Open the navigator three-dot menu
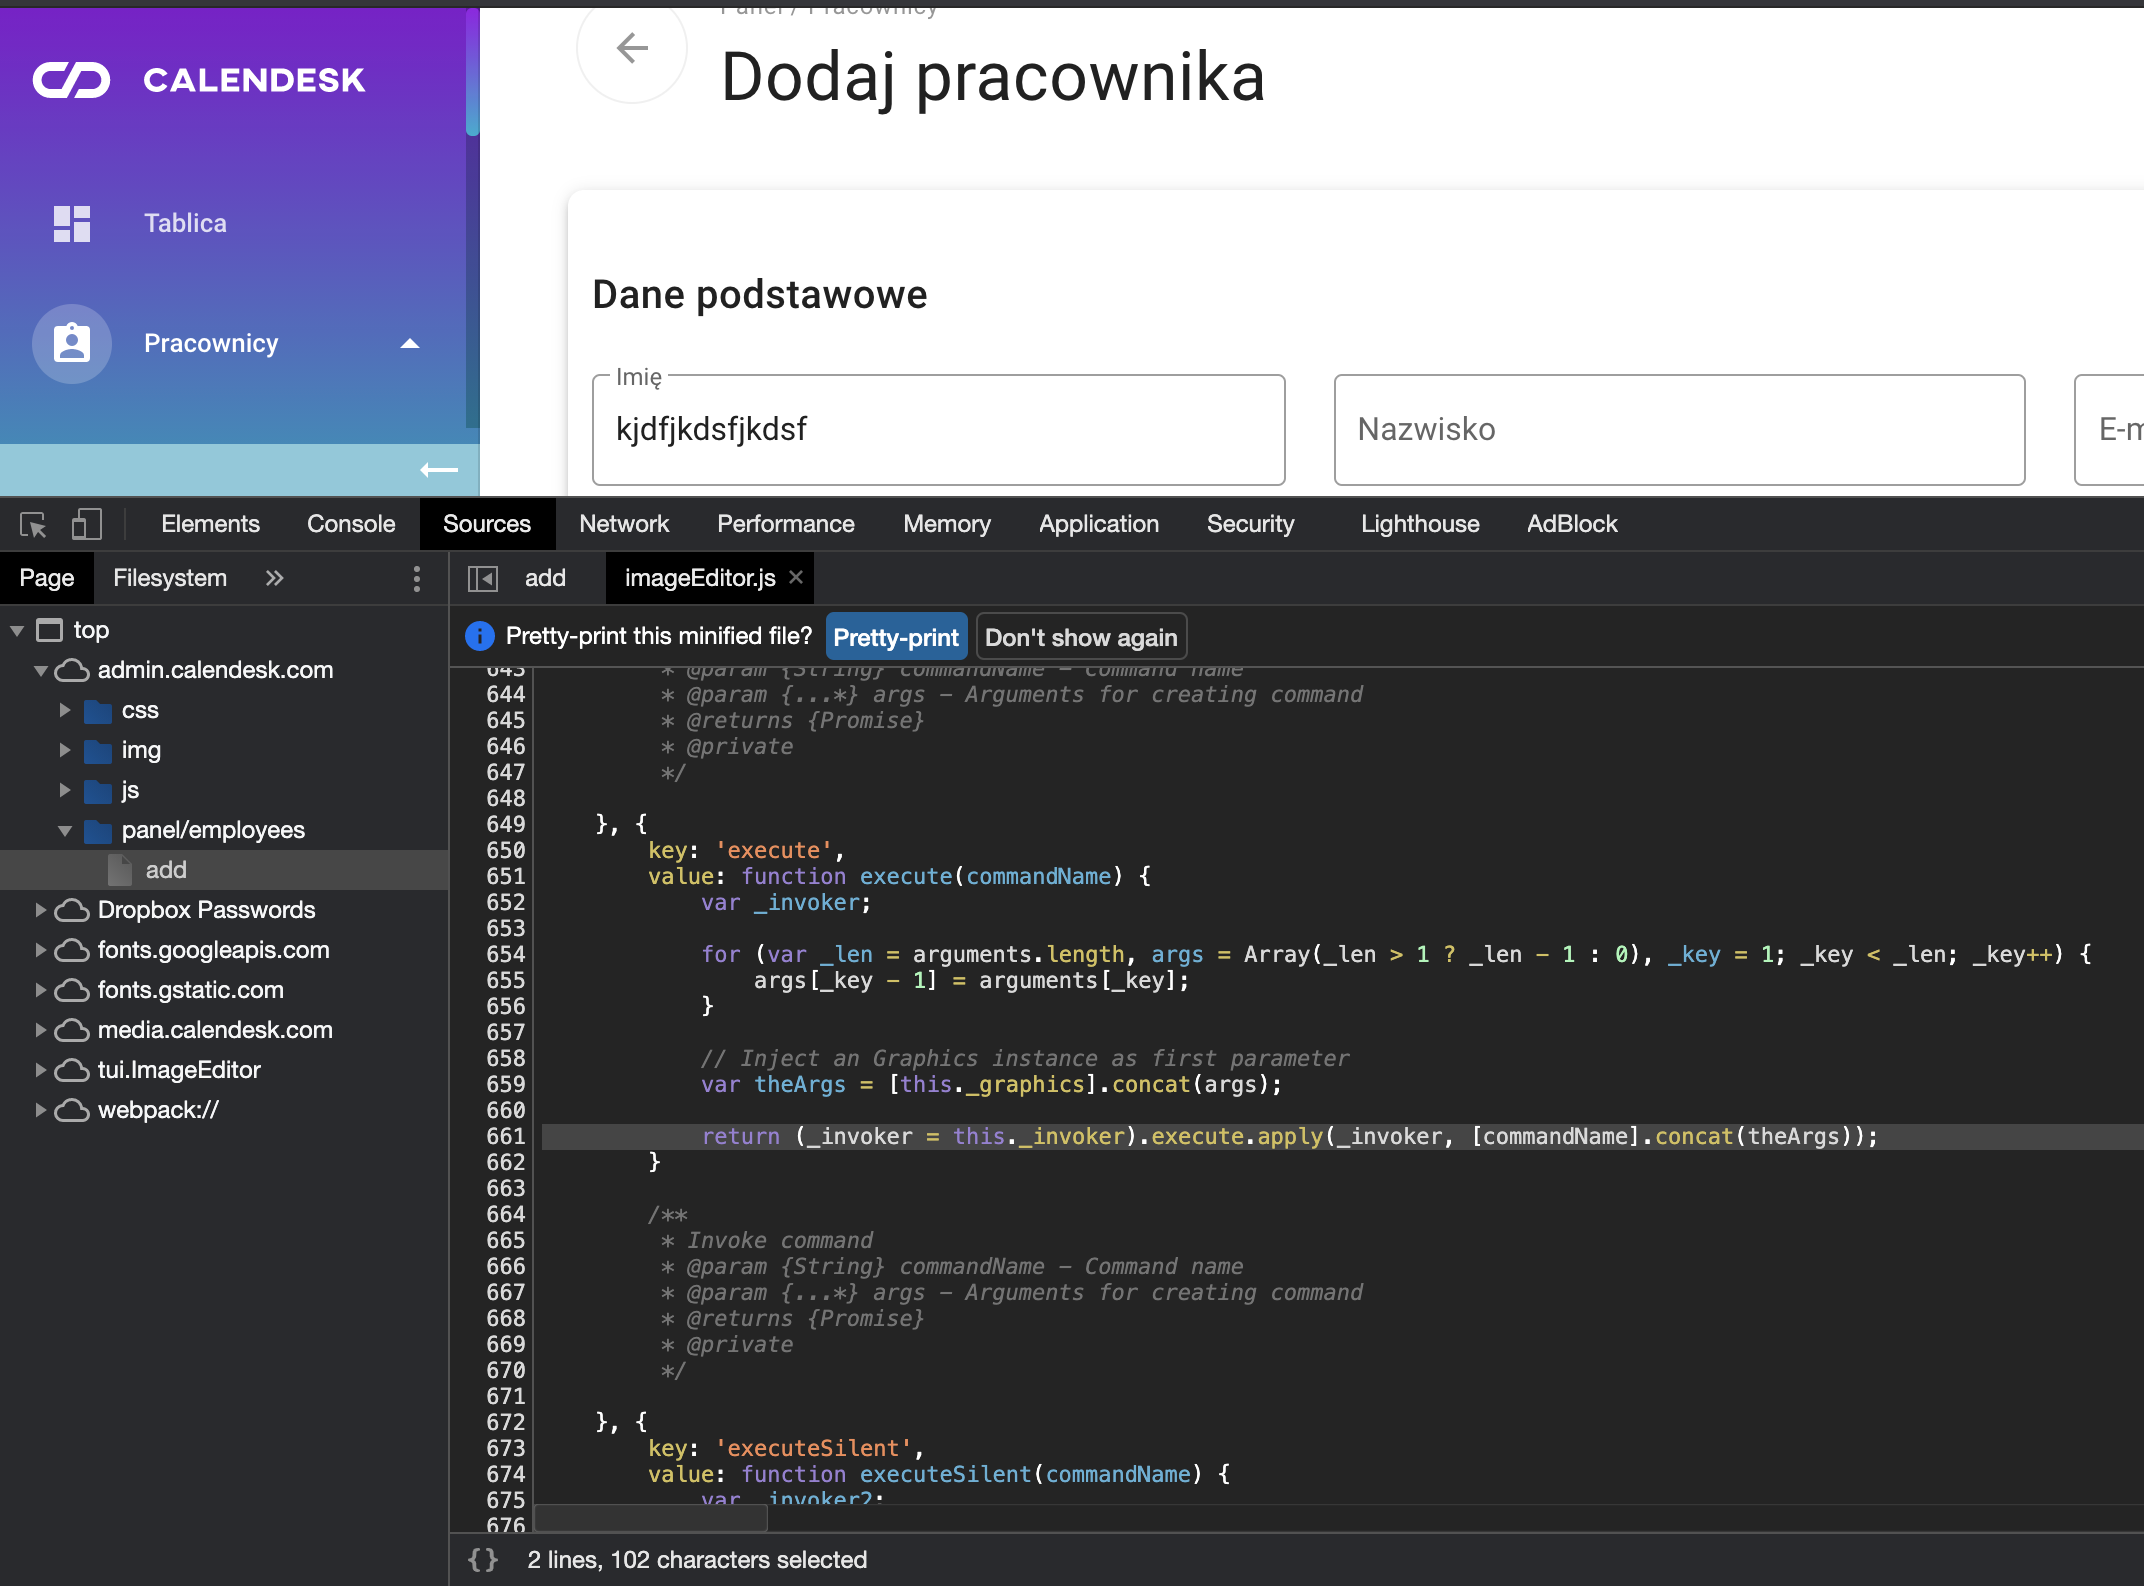This screenshot has height=1586, width=2144. click(x=417, y=578)
